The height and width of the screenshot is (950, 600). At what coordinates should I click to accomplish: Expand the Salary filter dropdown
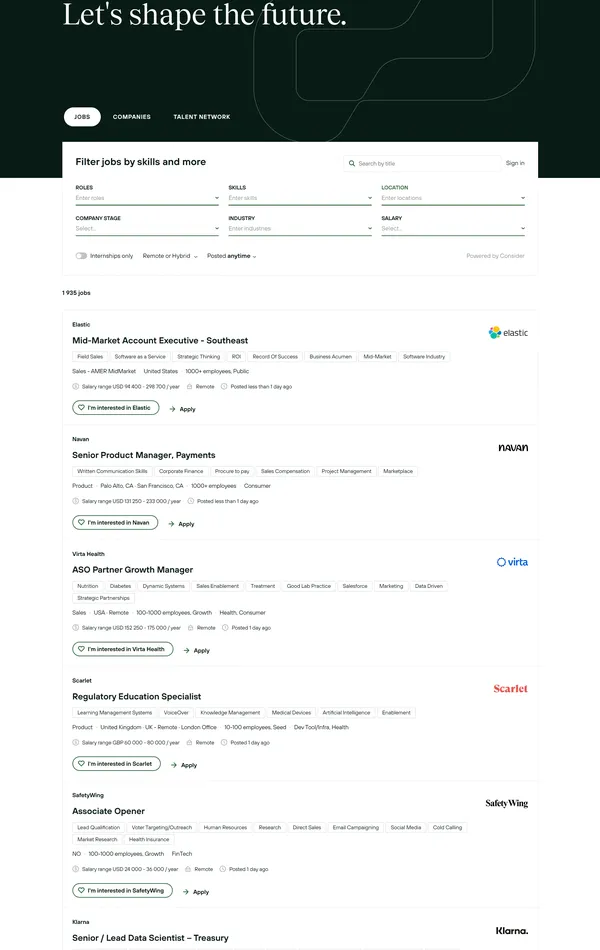tap(452, 229)
